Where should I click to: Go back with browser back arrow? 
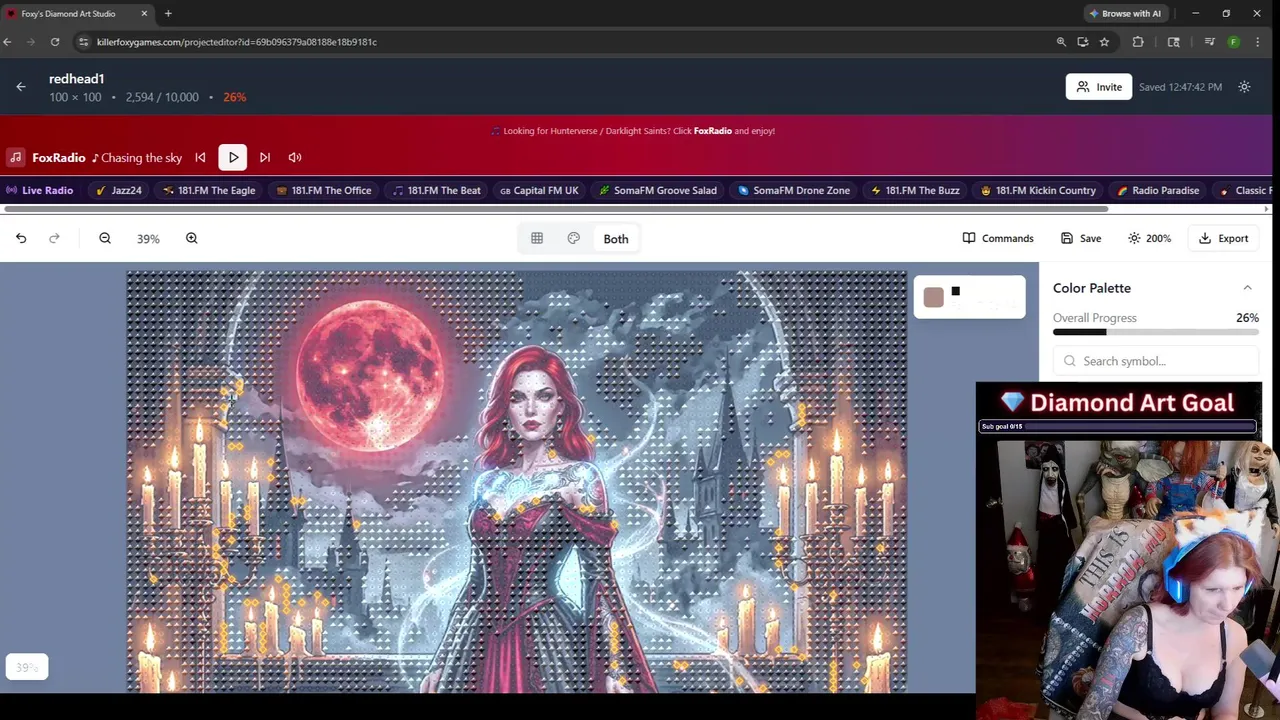[7, 42]
